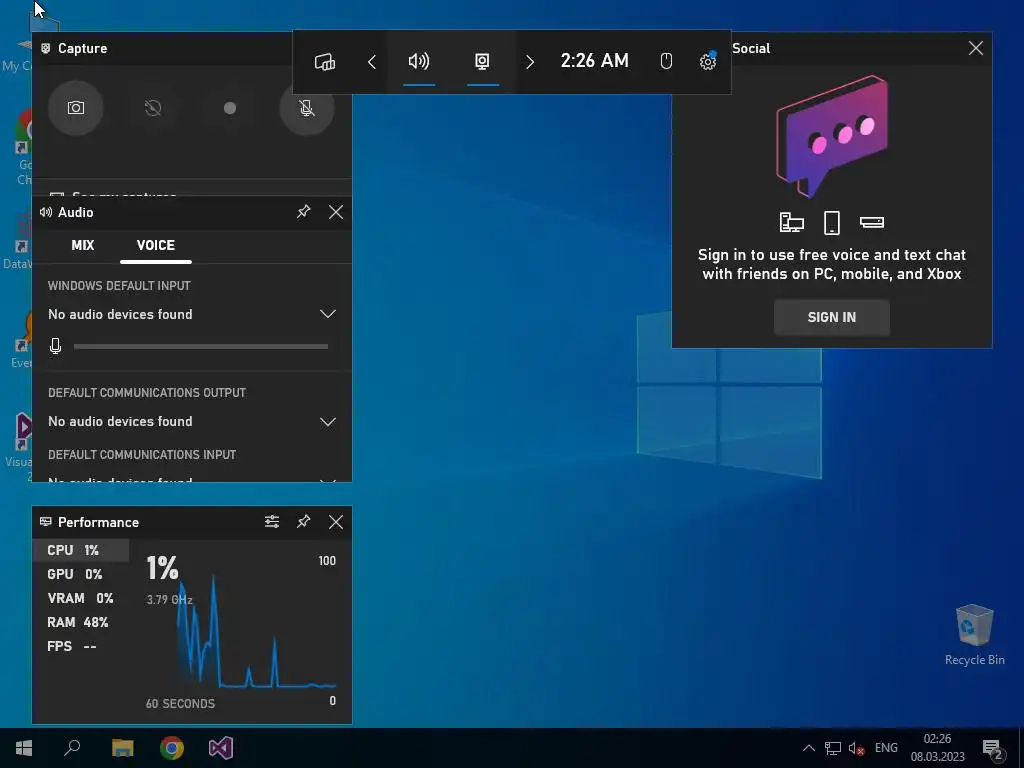Click the muted speaker tray icon

856,748
